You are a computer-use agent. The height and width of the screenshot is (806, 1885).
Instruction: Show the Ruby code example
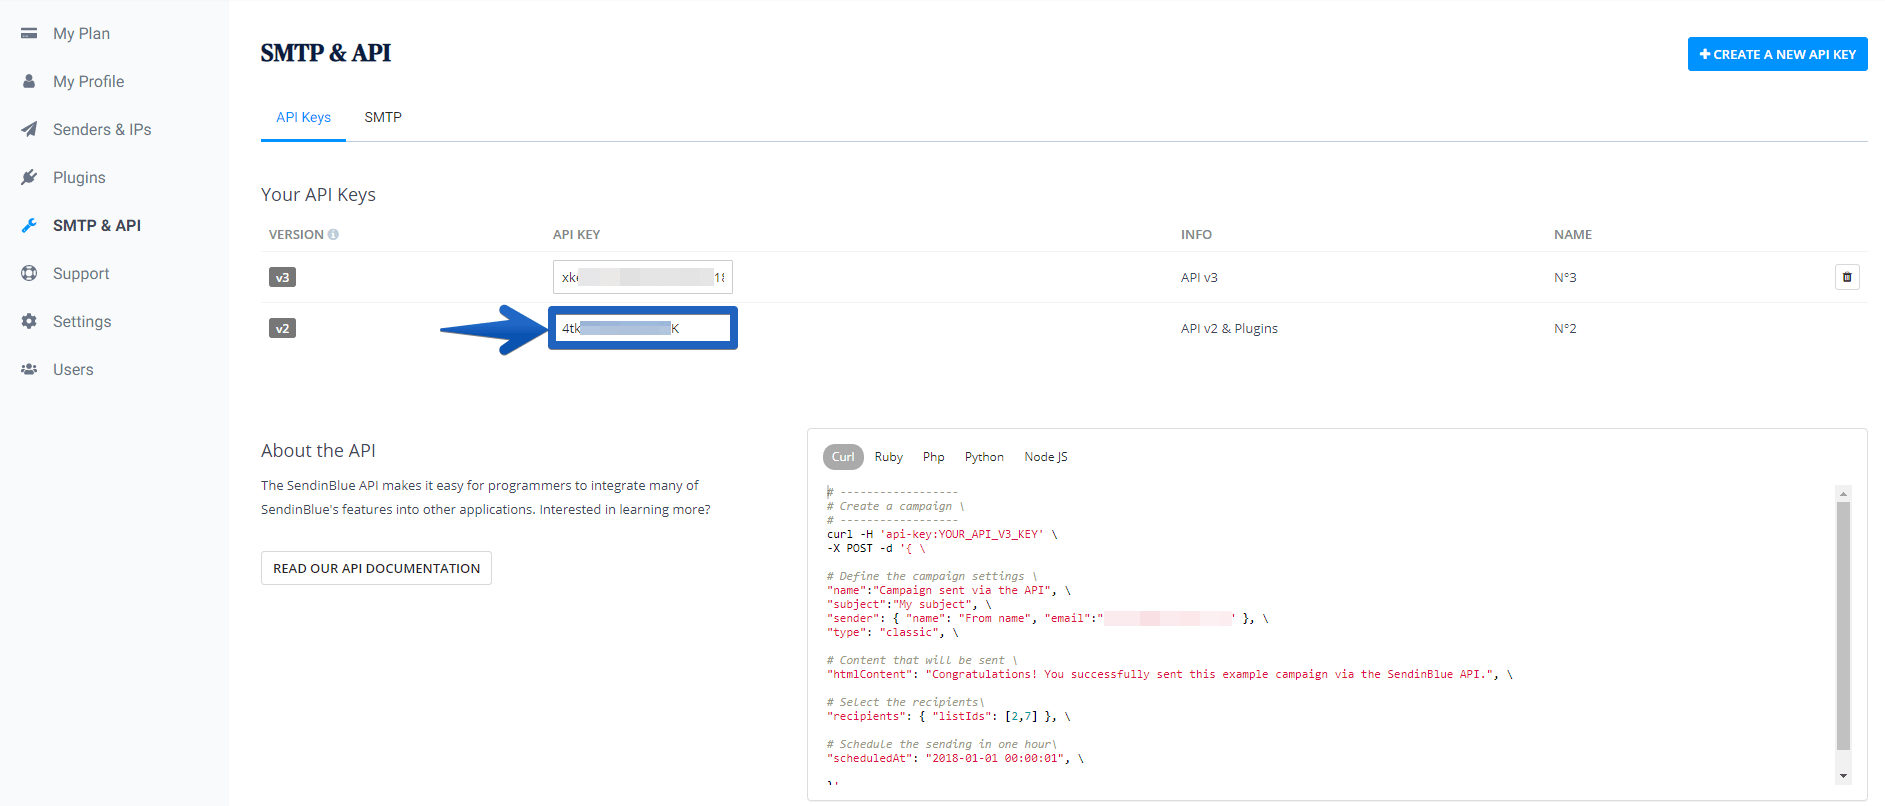pos(888,457)
